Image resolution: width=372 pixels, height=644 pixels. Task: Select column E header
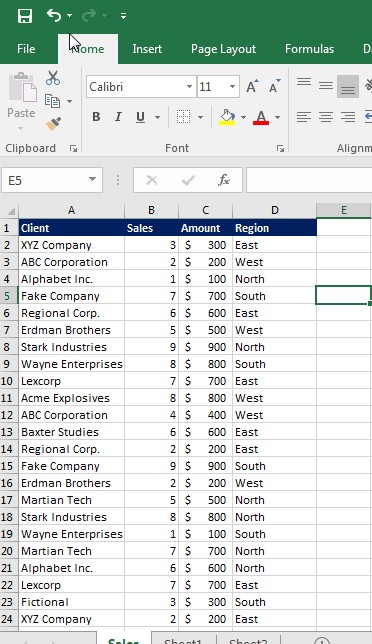tap(344, 210)
